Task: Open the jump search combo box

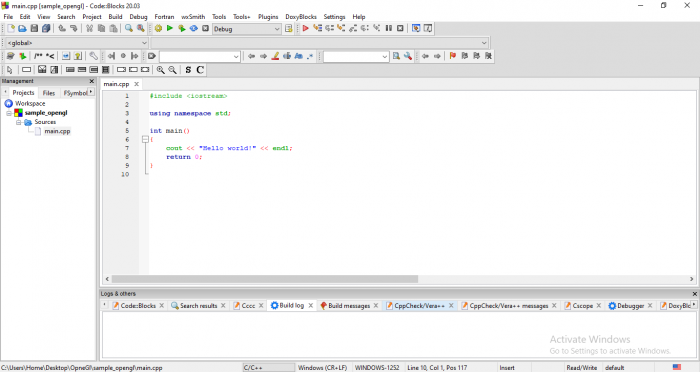Action: coord(200,56)
